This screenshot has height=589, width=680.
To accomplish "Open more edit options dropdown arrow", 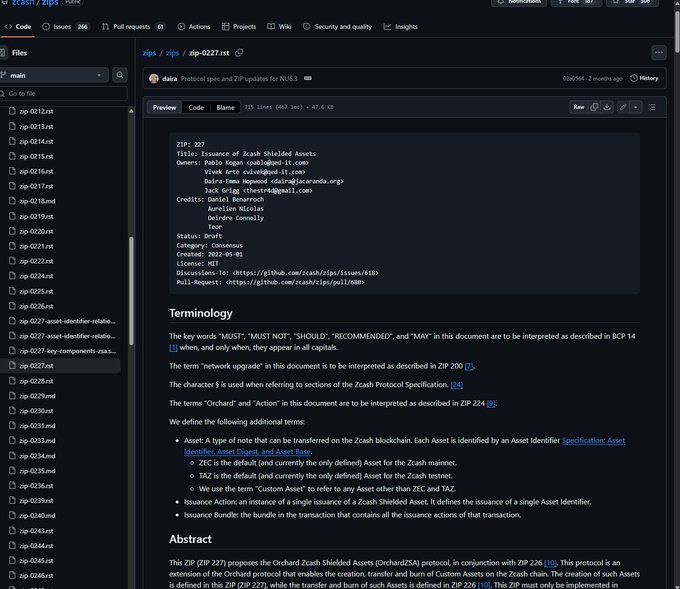I will point(635,107).
